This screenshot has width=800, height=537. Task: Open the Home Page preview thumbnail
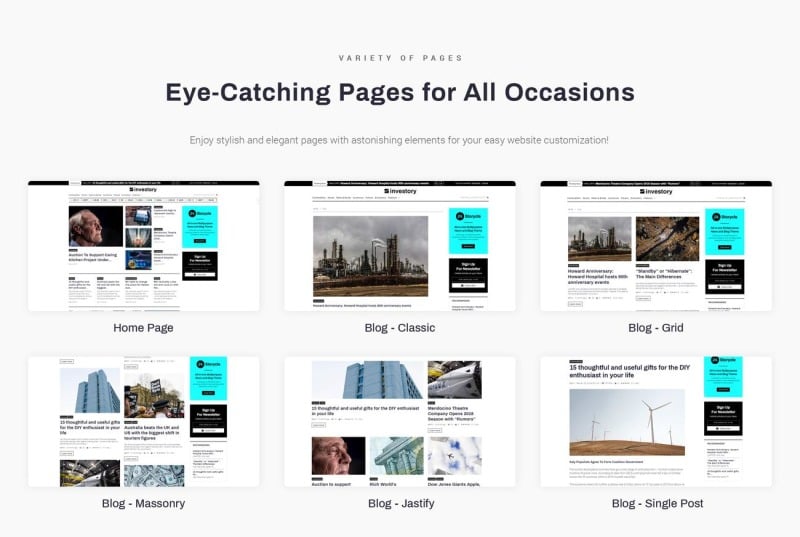pos(143,246)
